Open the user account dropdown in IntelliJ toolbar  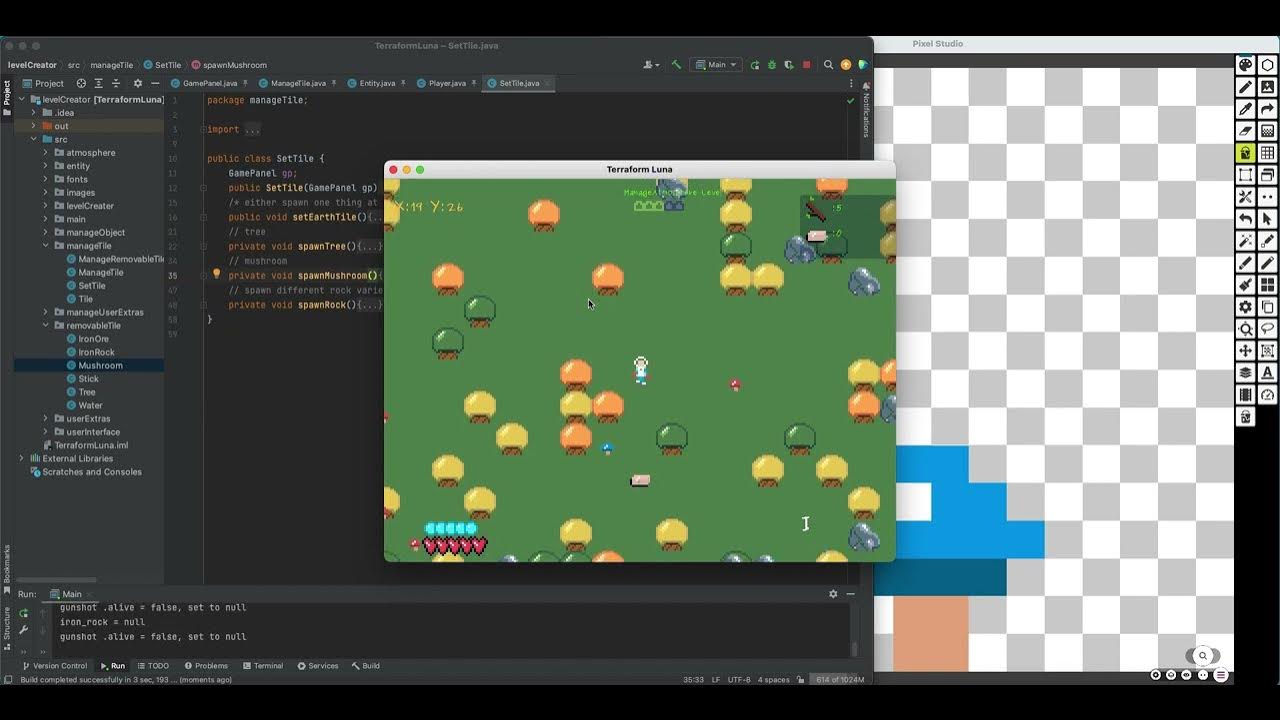point(652,65)
